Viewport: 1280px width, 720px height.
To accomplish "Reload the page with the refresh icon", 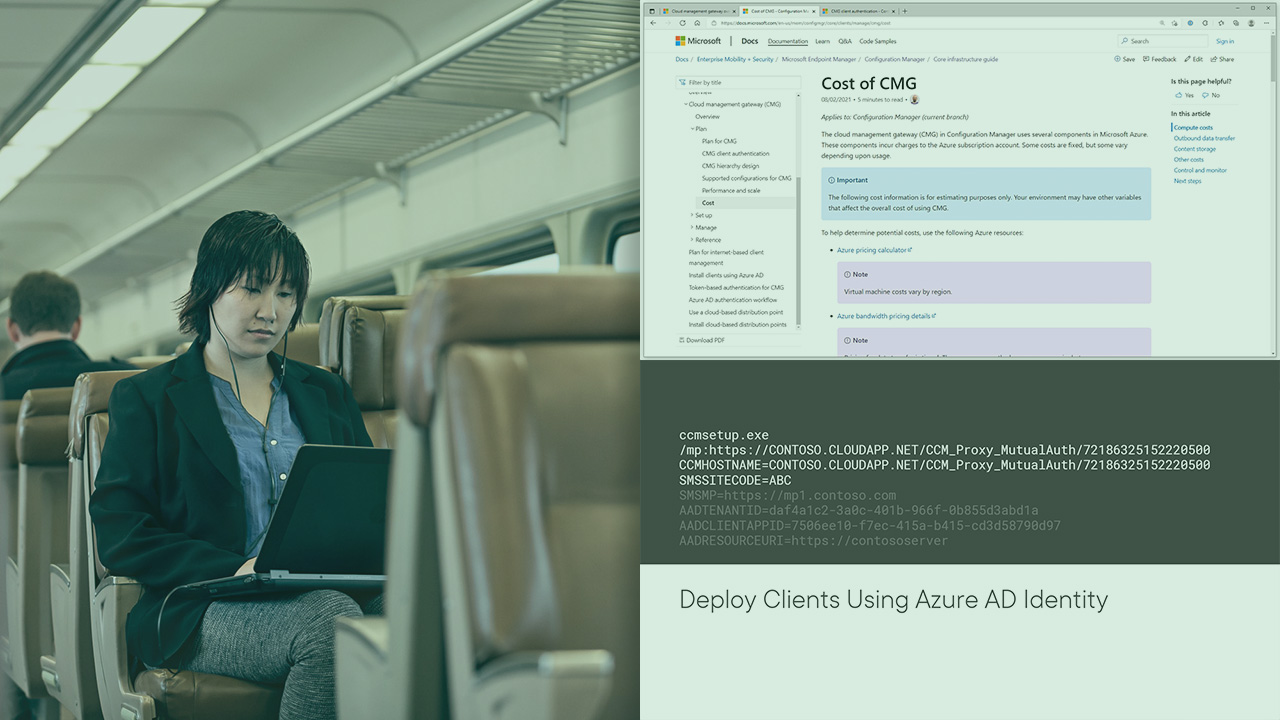I will (681, 23).
